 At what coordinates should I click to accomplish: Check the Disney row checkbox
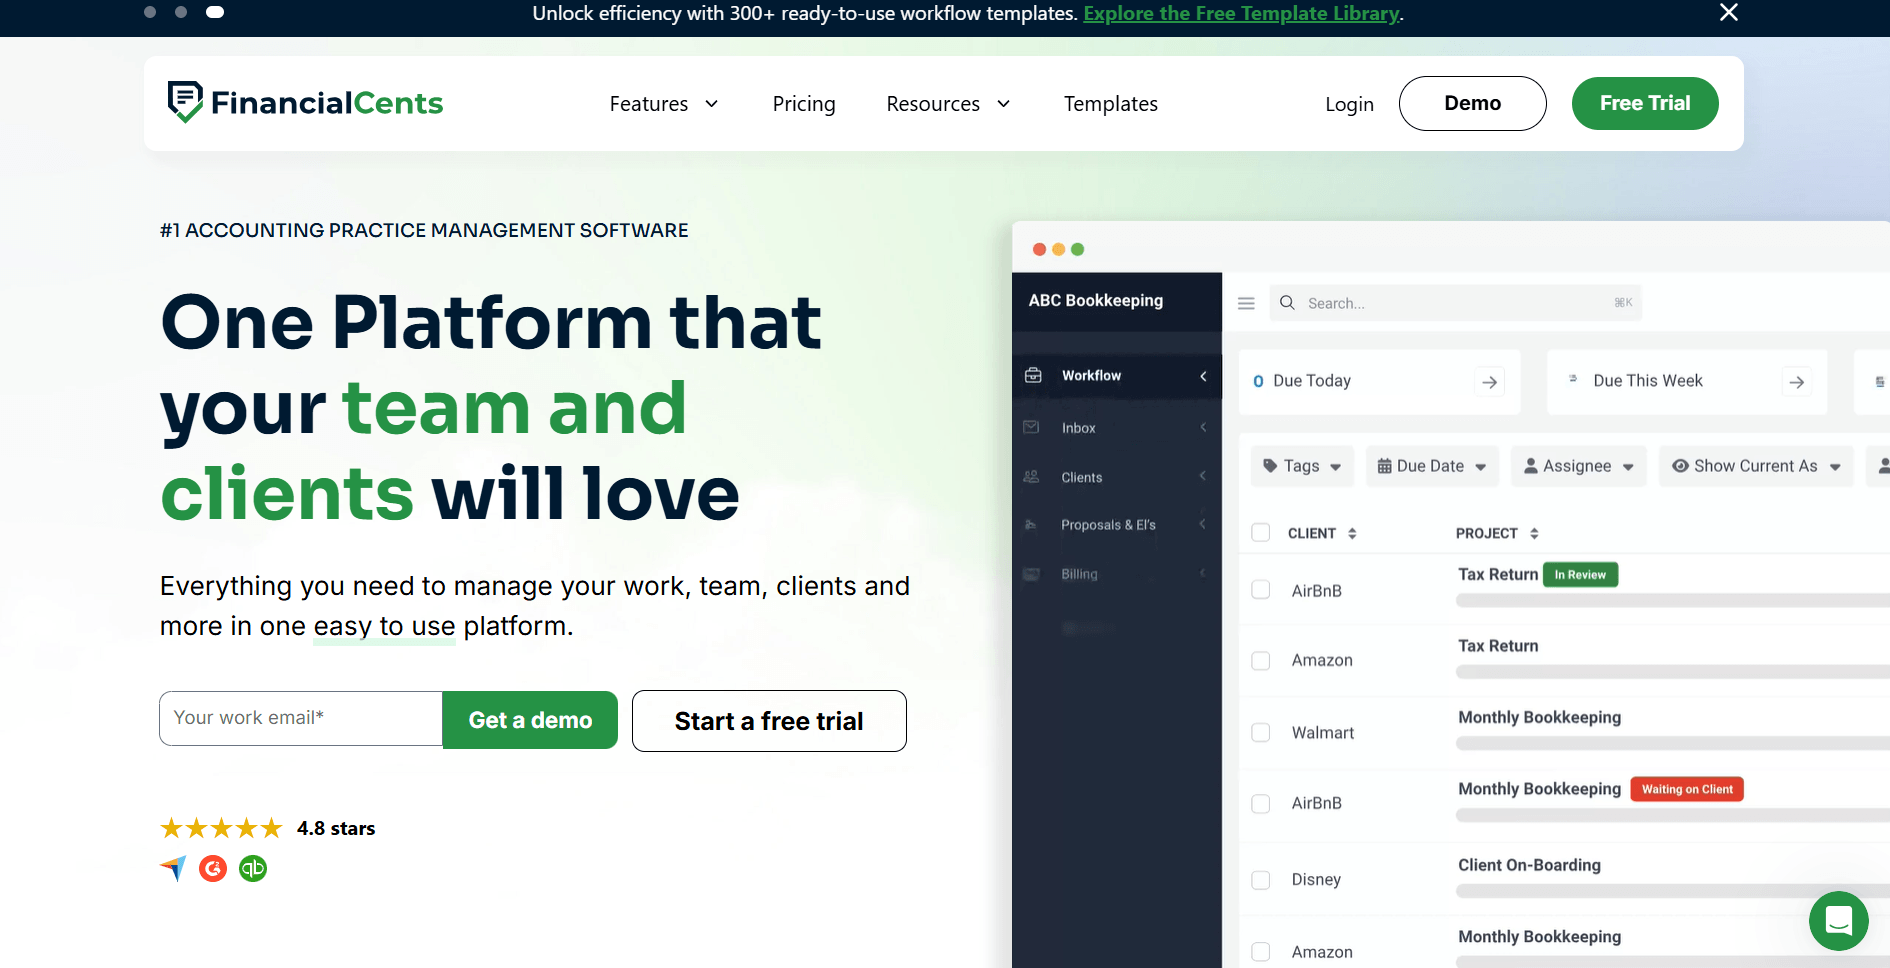click(x=1261, y=880)
